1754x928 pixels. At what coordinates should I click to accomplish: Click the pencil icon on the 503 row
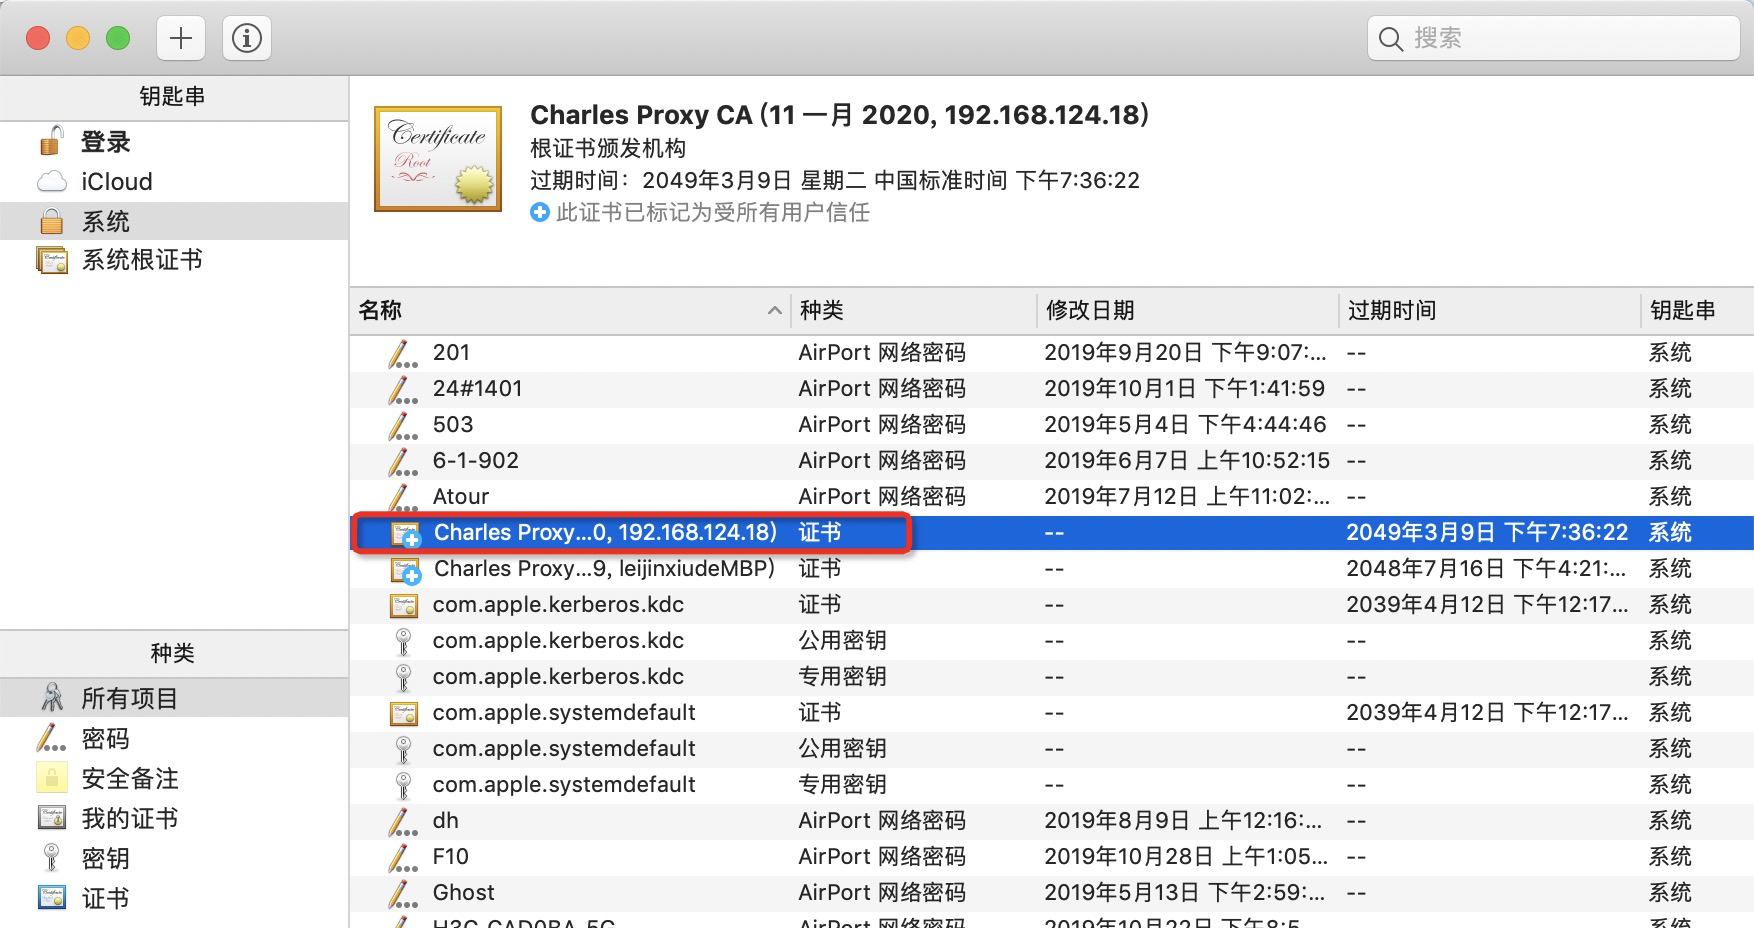point(403,425)
